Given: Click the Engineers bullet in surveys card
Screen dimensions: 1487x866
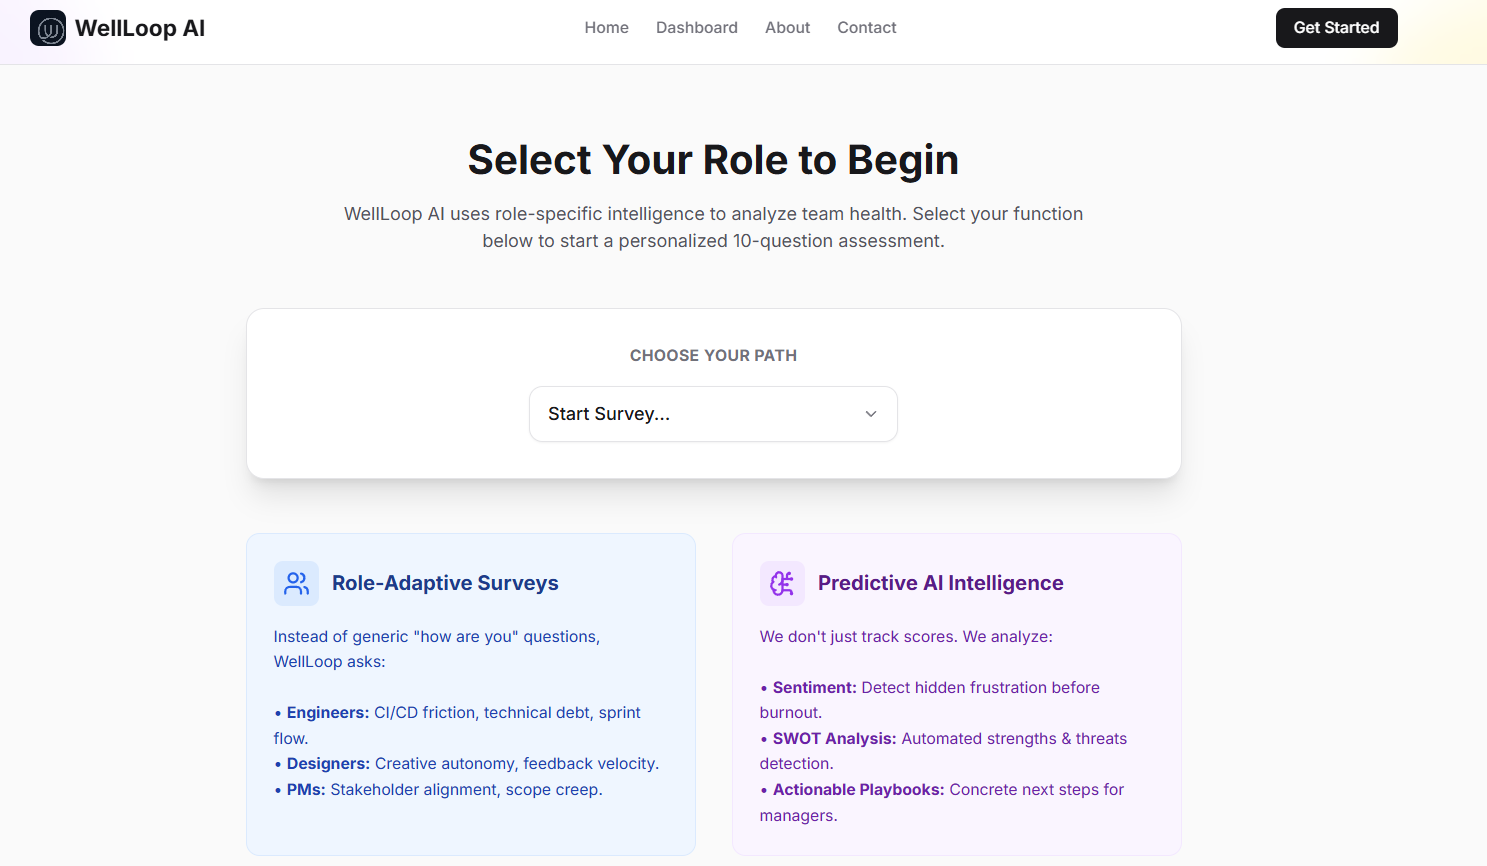Looking at the screenshot, I should pyautogui.click(x=458, y=725).
